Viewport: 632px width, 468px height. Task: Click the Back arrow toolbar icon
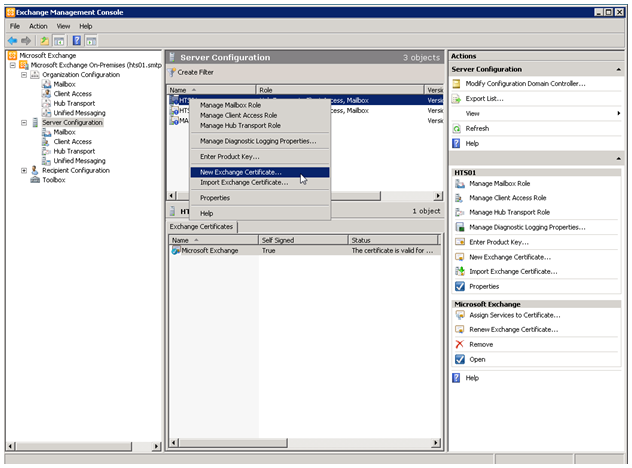point(12,41)
